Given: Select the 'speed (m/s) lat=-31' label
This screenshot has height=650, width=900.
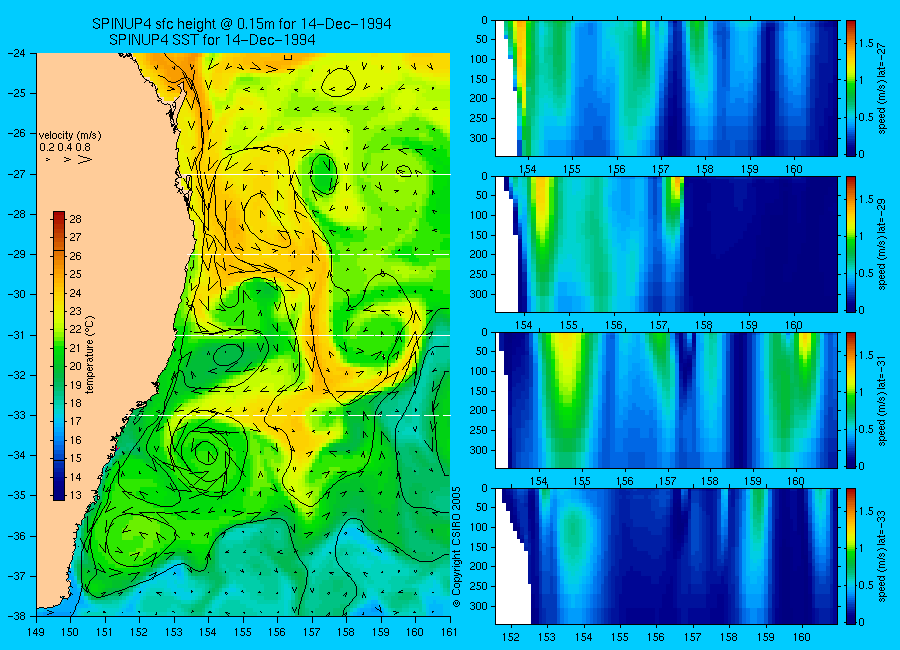Looking at the screenshot, I should [882, 400].
